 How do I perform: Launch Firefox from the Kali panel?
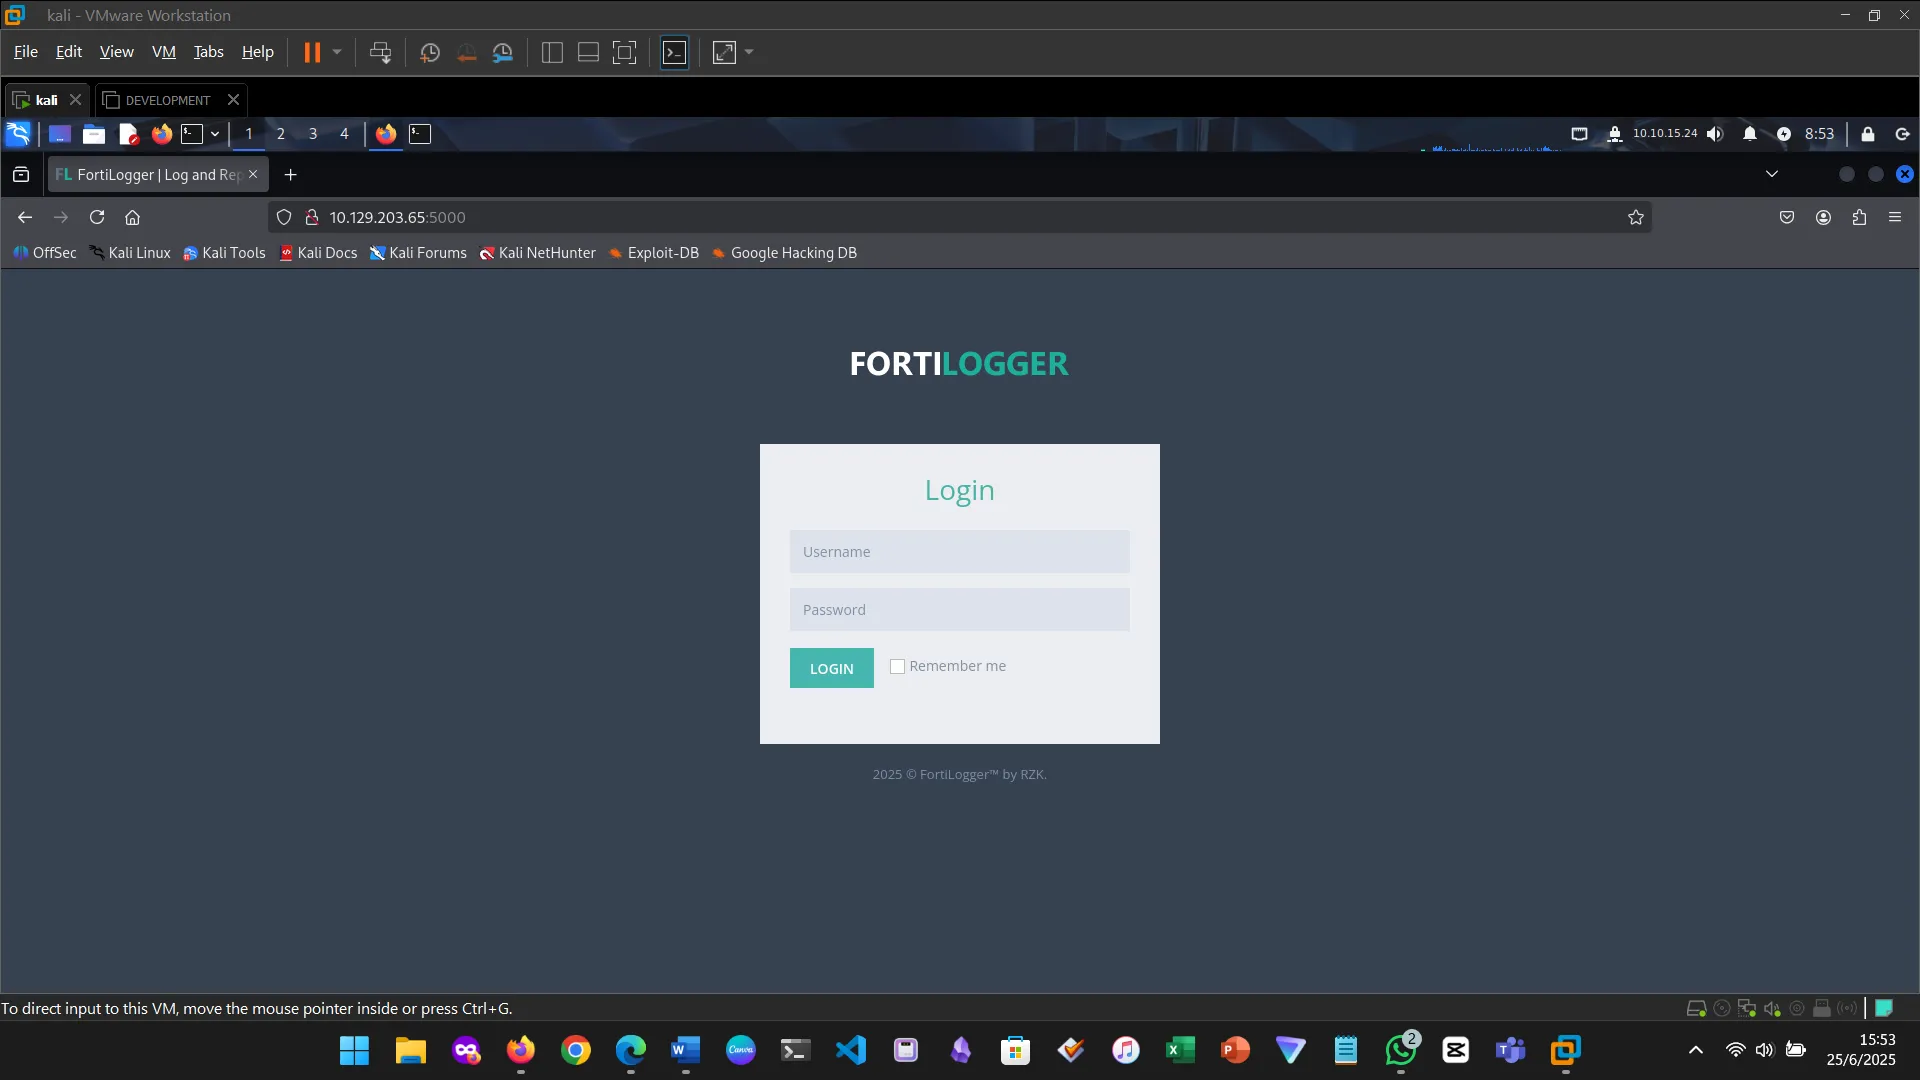tap(161, 134)
